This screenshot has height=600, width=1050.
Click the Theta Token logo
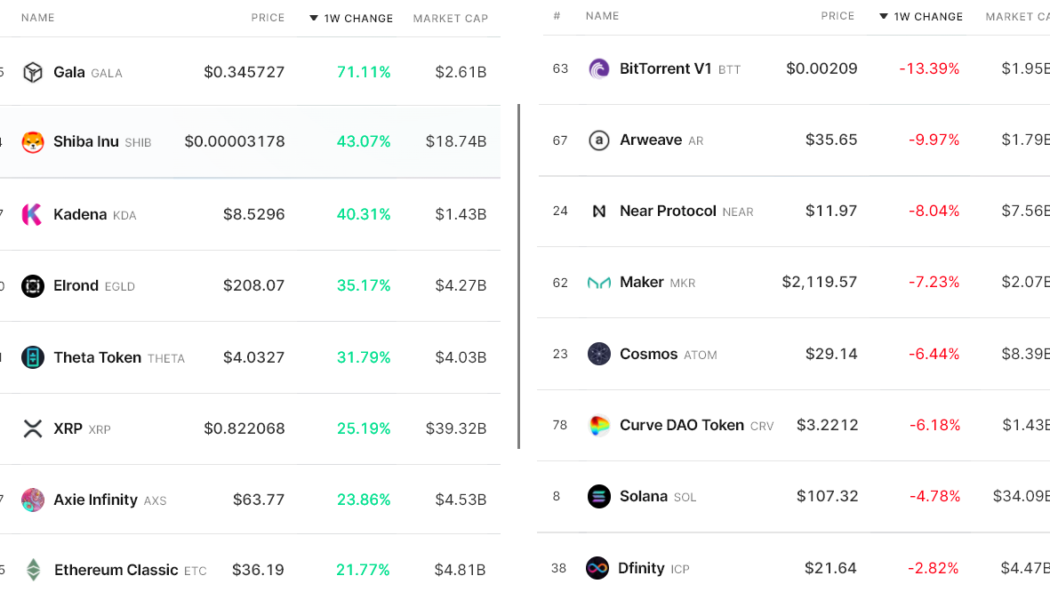point(31,357)
